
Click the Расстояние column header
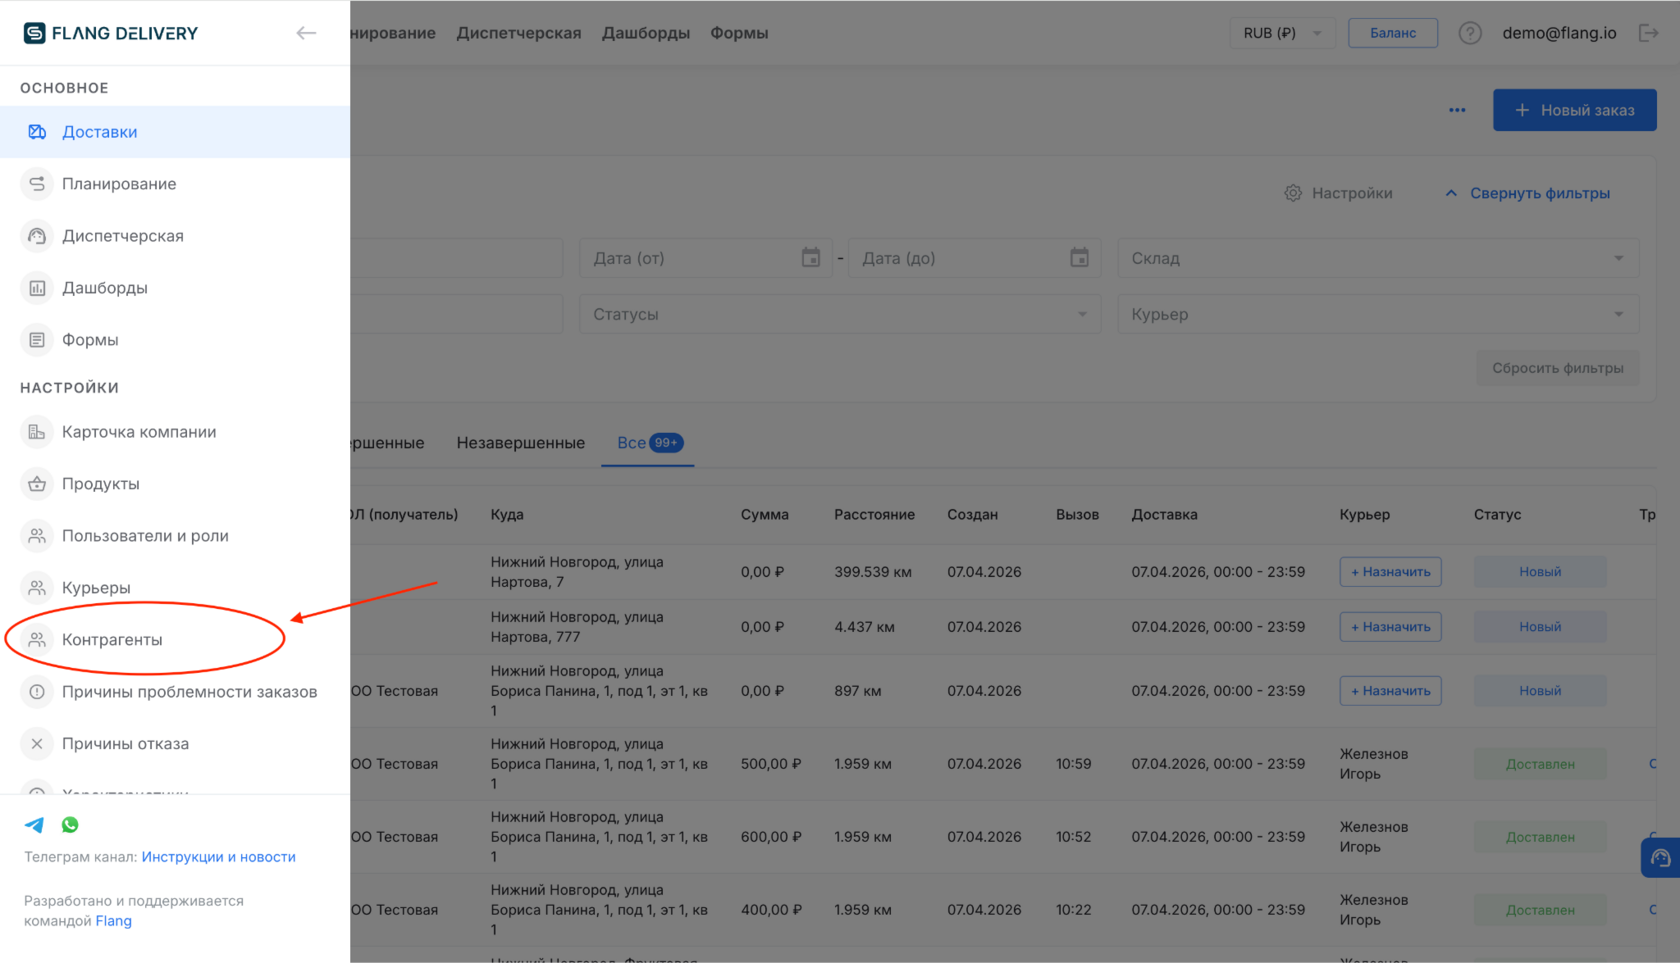(875, 515)
